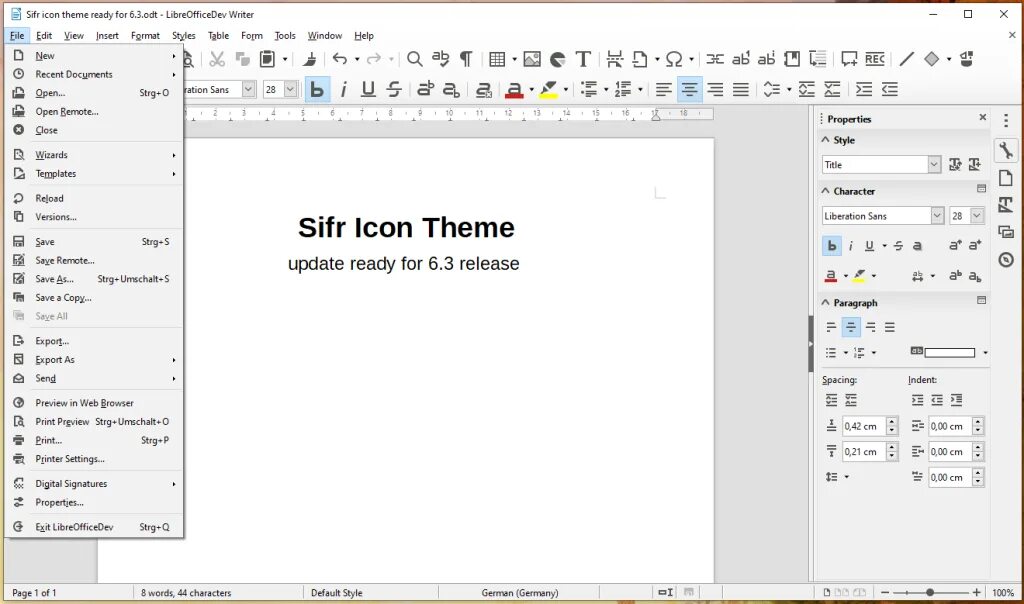The height and width of the screenshot is (604, 1024).
Task: Click the 100% zoom level
Action: (x=1003, y=593)
